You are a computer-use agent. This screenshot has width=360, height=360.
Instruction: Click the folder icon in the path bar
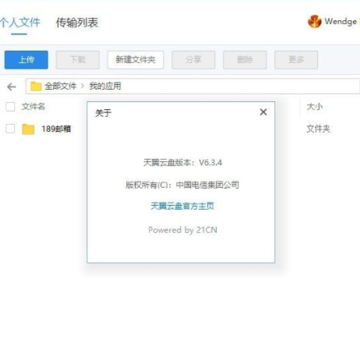coord(36,86)
